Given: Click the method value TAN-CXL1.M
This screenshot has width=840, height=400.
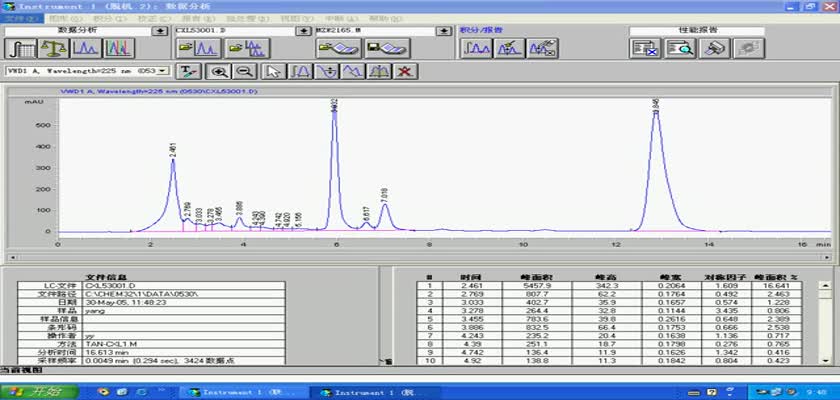Looking at the screenshot, I should 110,344.
